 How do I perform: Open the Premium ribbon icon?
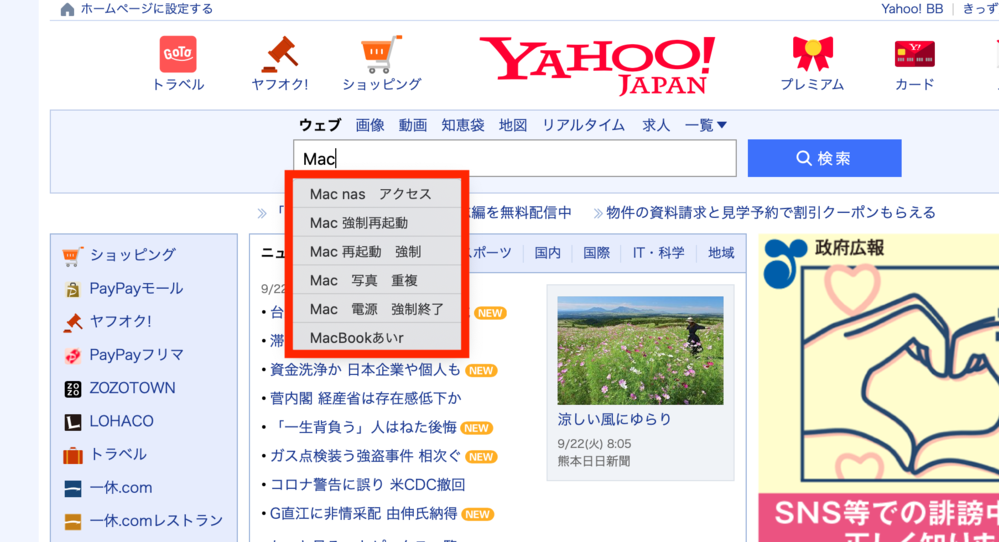(x=812, y=54)
